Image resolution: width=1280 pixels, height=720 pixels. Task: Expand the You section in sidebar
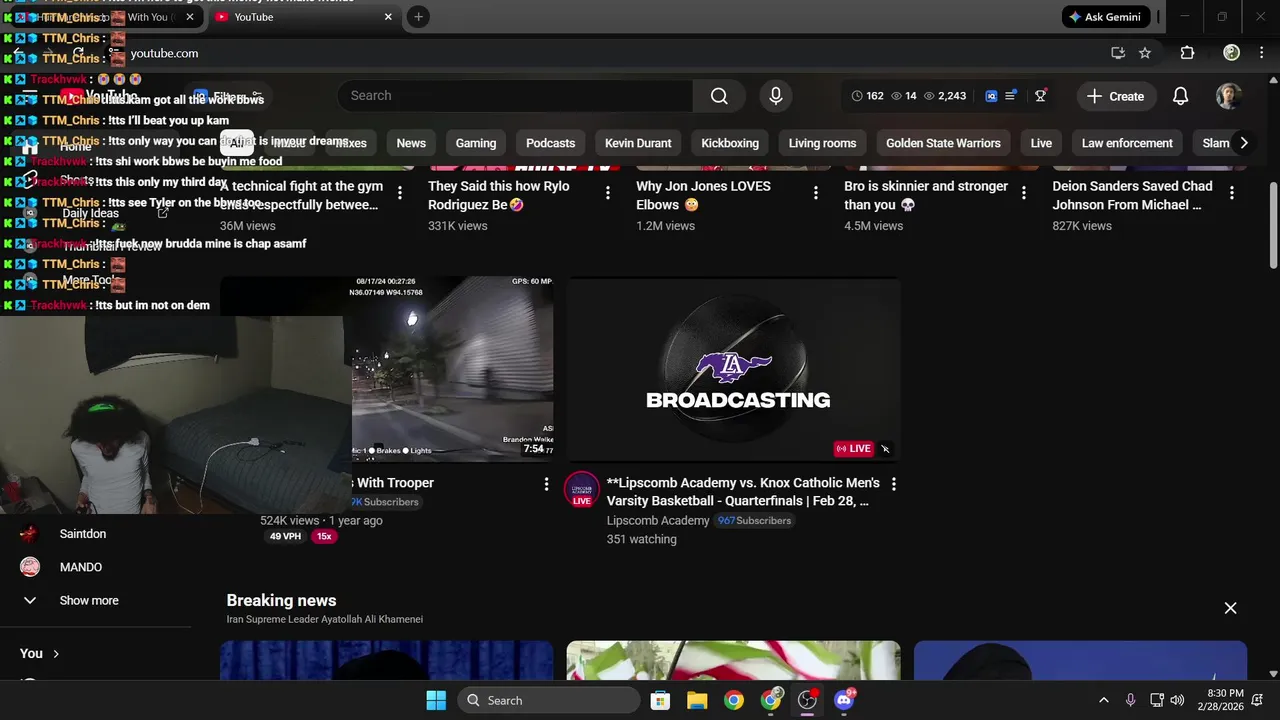[x=40, y=653]
